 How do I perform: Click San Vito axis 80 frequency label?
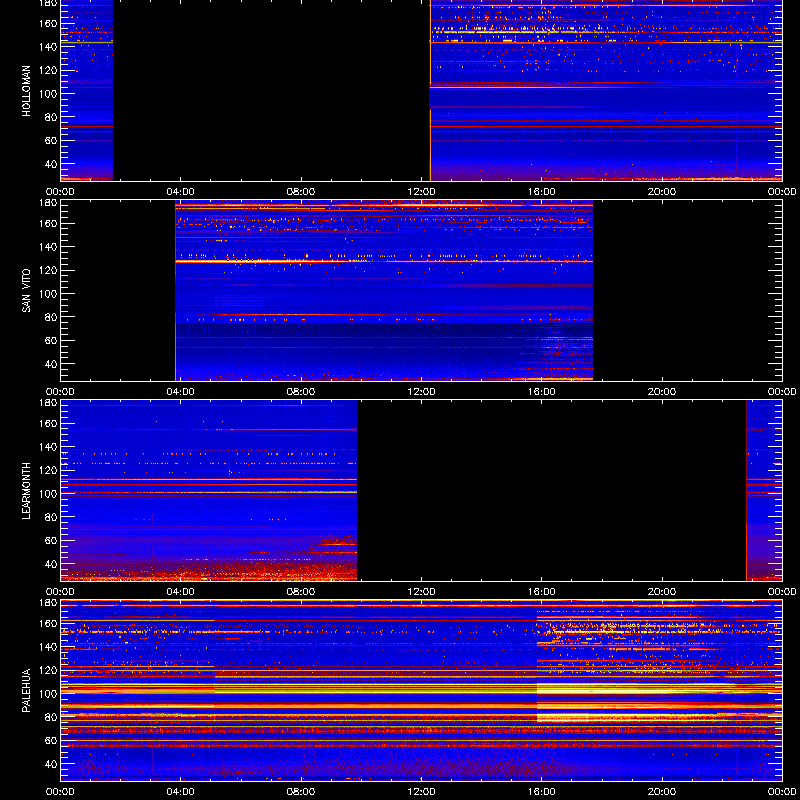click(51, 317)
